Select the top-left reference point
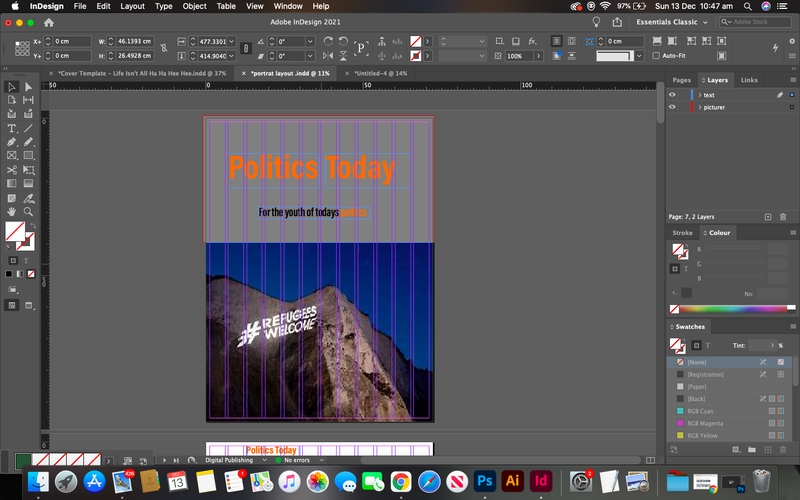The height and width of the screenshot is (500, 800). coord(17,43)
